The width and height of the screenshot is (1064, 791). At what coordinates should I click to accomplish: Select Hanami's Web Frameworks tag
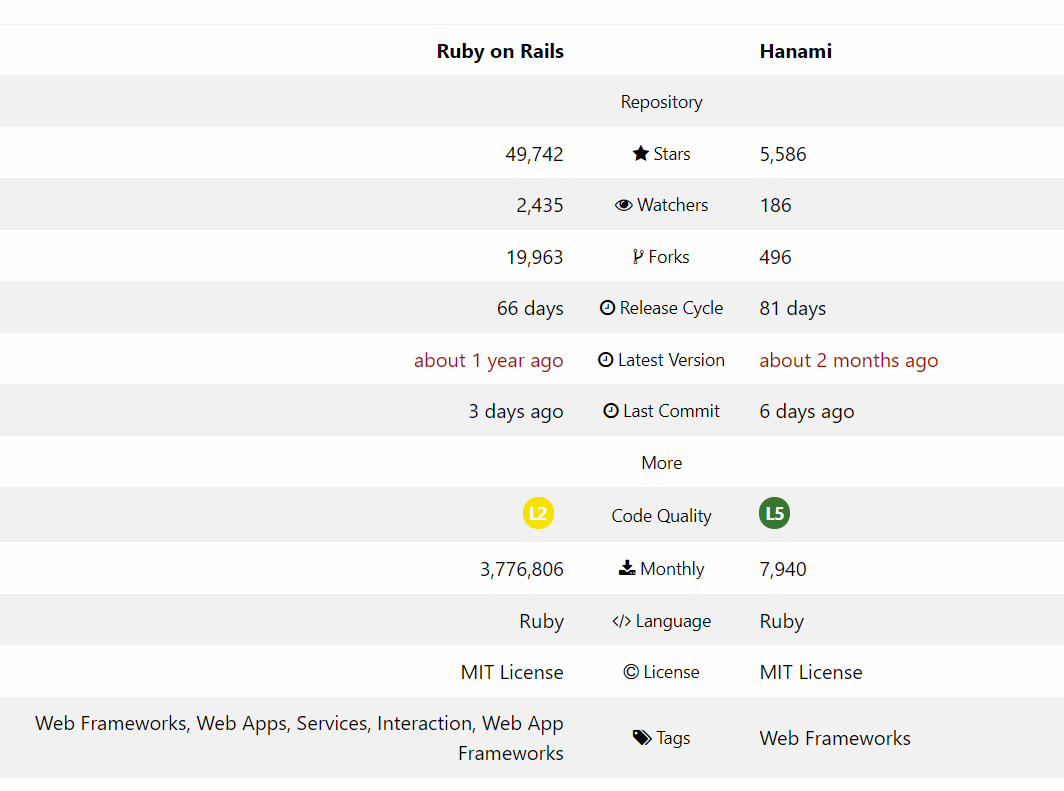(835, 737)
